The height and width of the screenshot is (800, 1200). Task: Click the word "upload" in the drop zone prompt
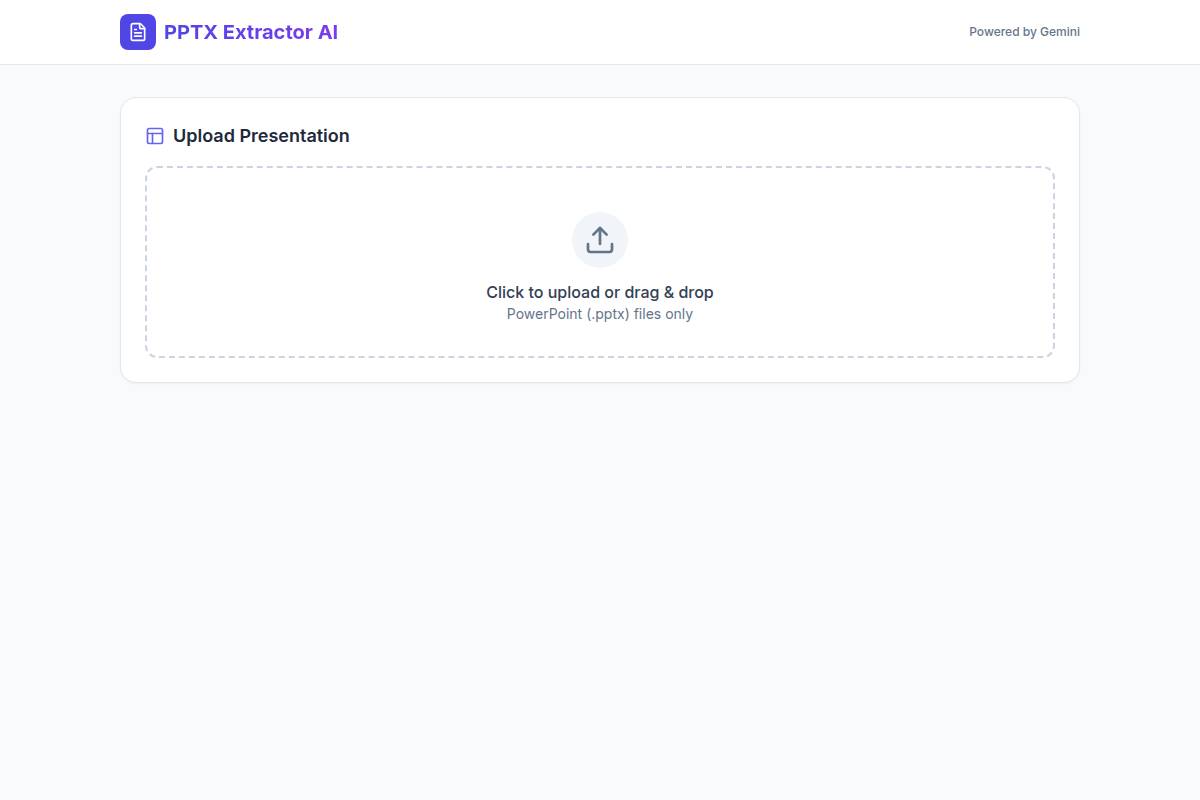click(574, 292)
